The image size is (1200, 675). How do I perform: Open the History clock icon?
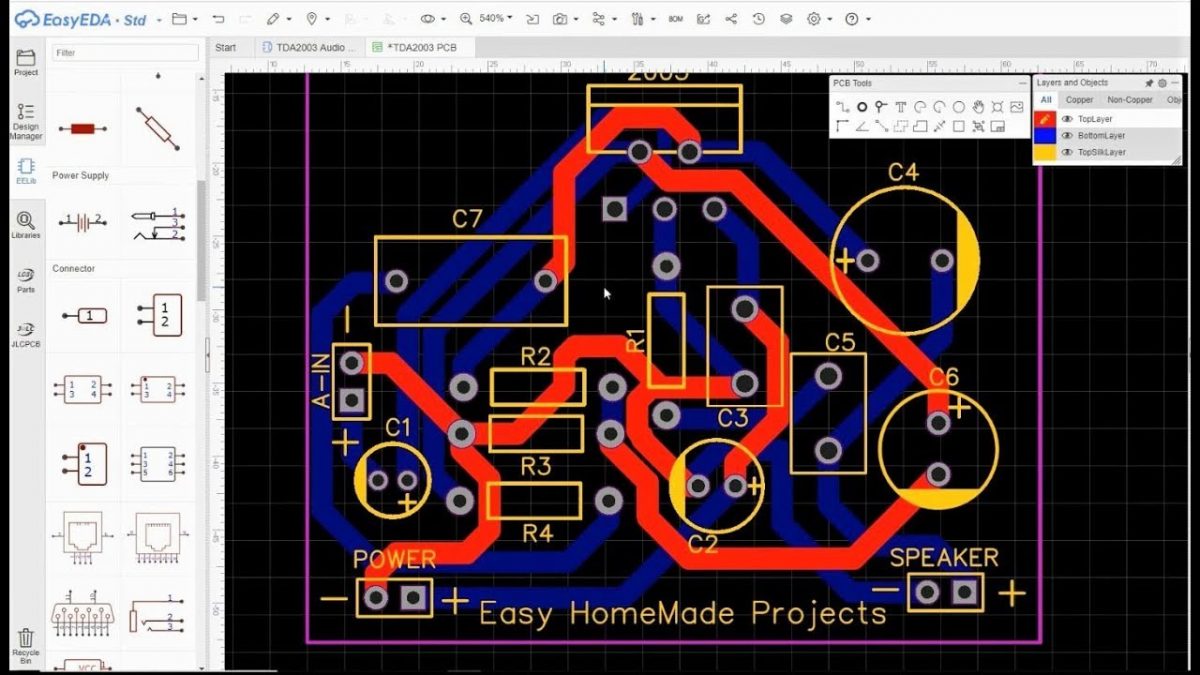[758, 19]
